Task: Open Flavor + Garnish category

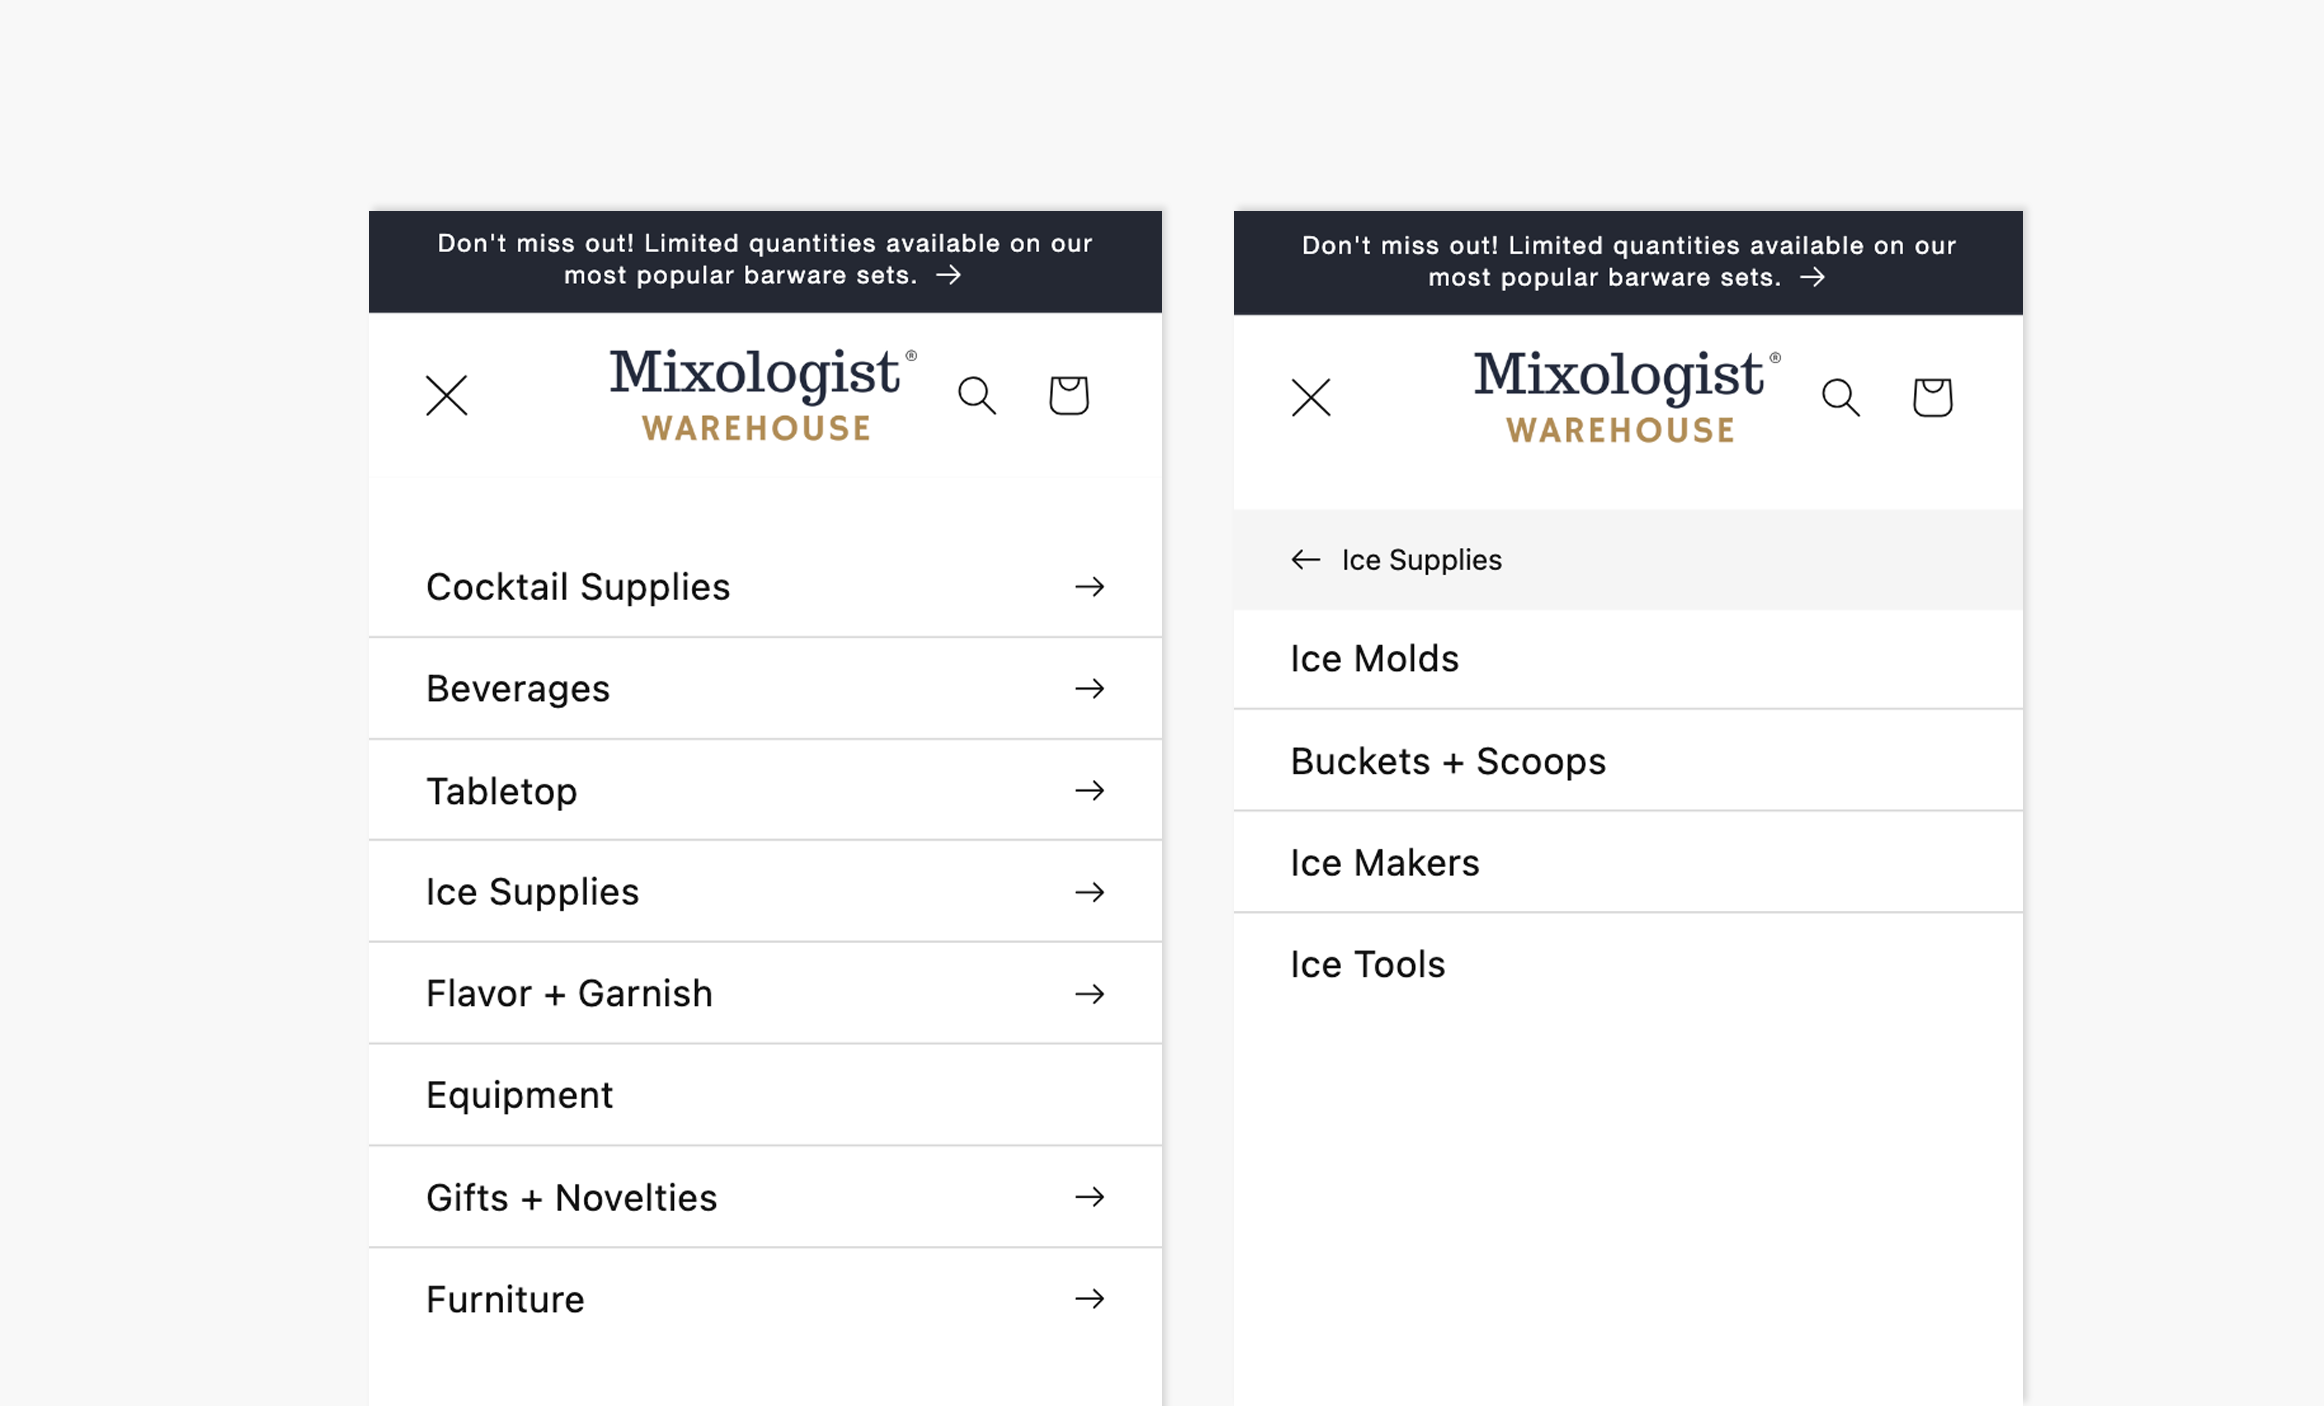Action: (x=765, y=994)
